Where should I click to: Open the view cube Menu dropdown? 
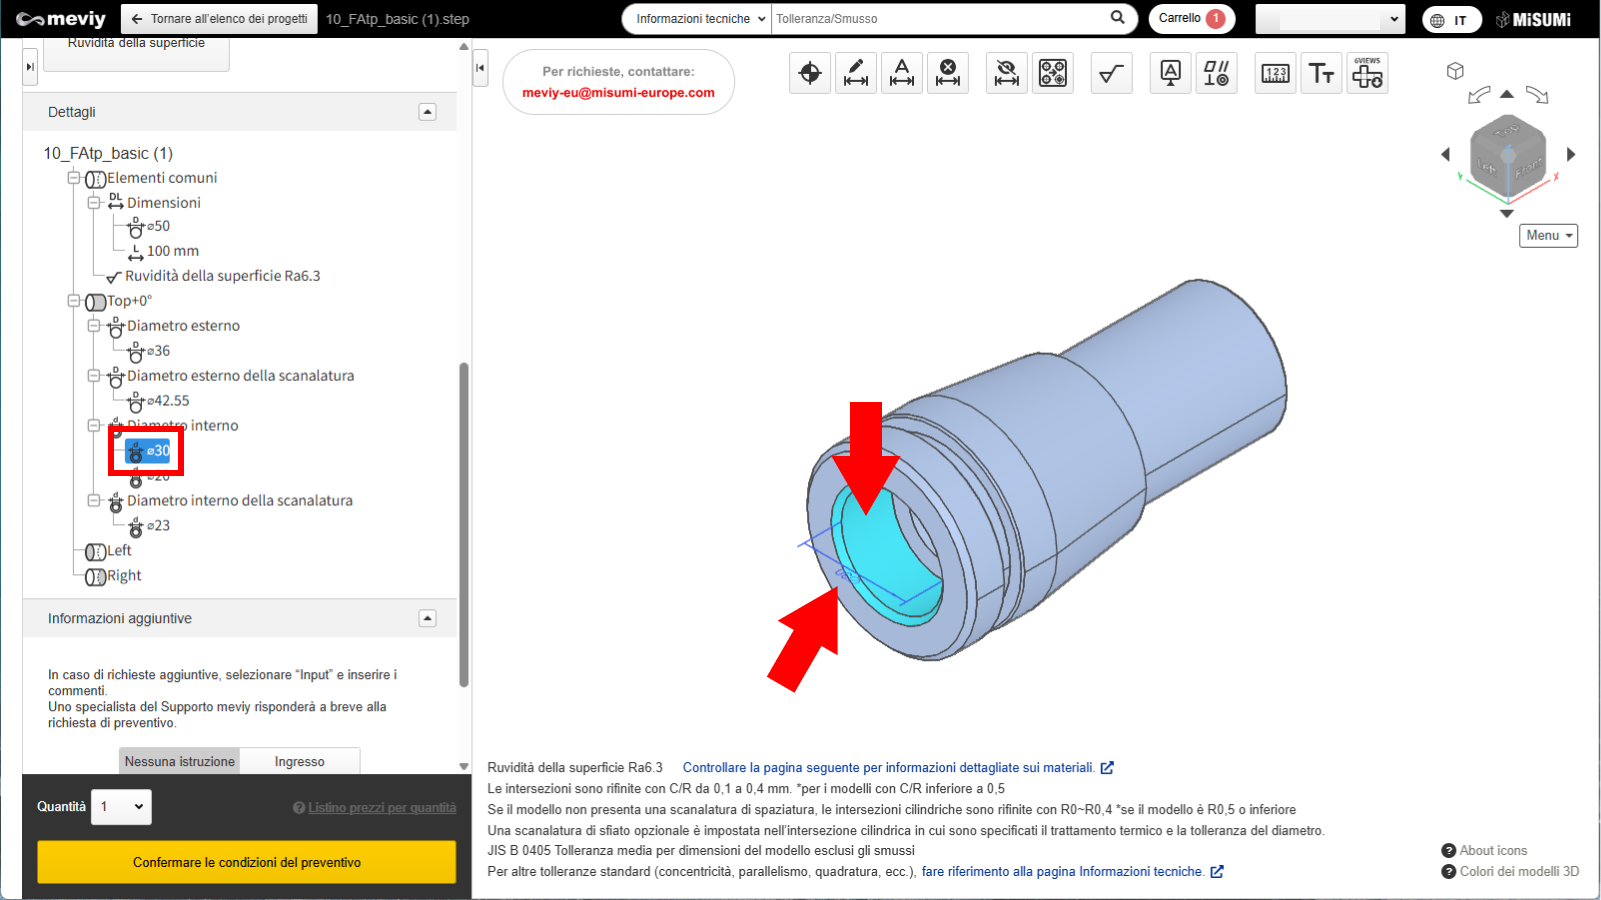pyautogui.click(x=1548, y=236)
